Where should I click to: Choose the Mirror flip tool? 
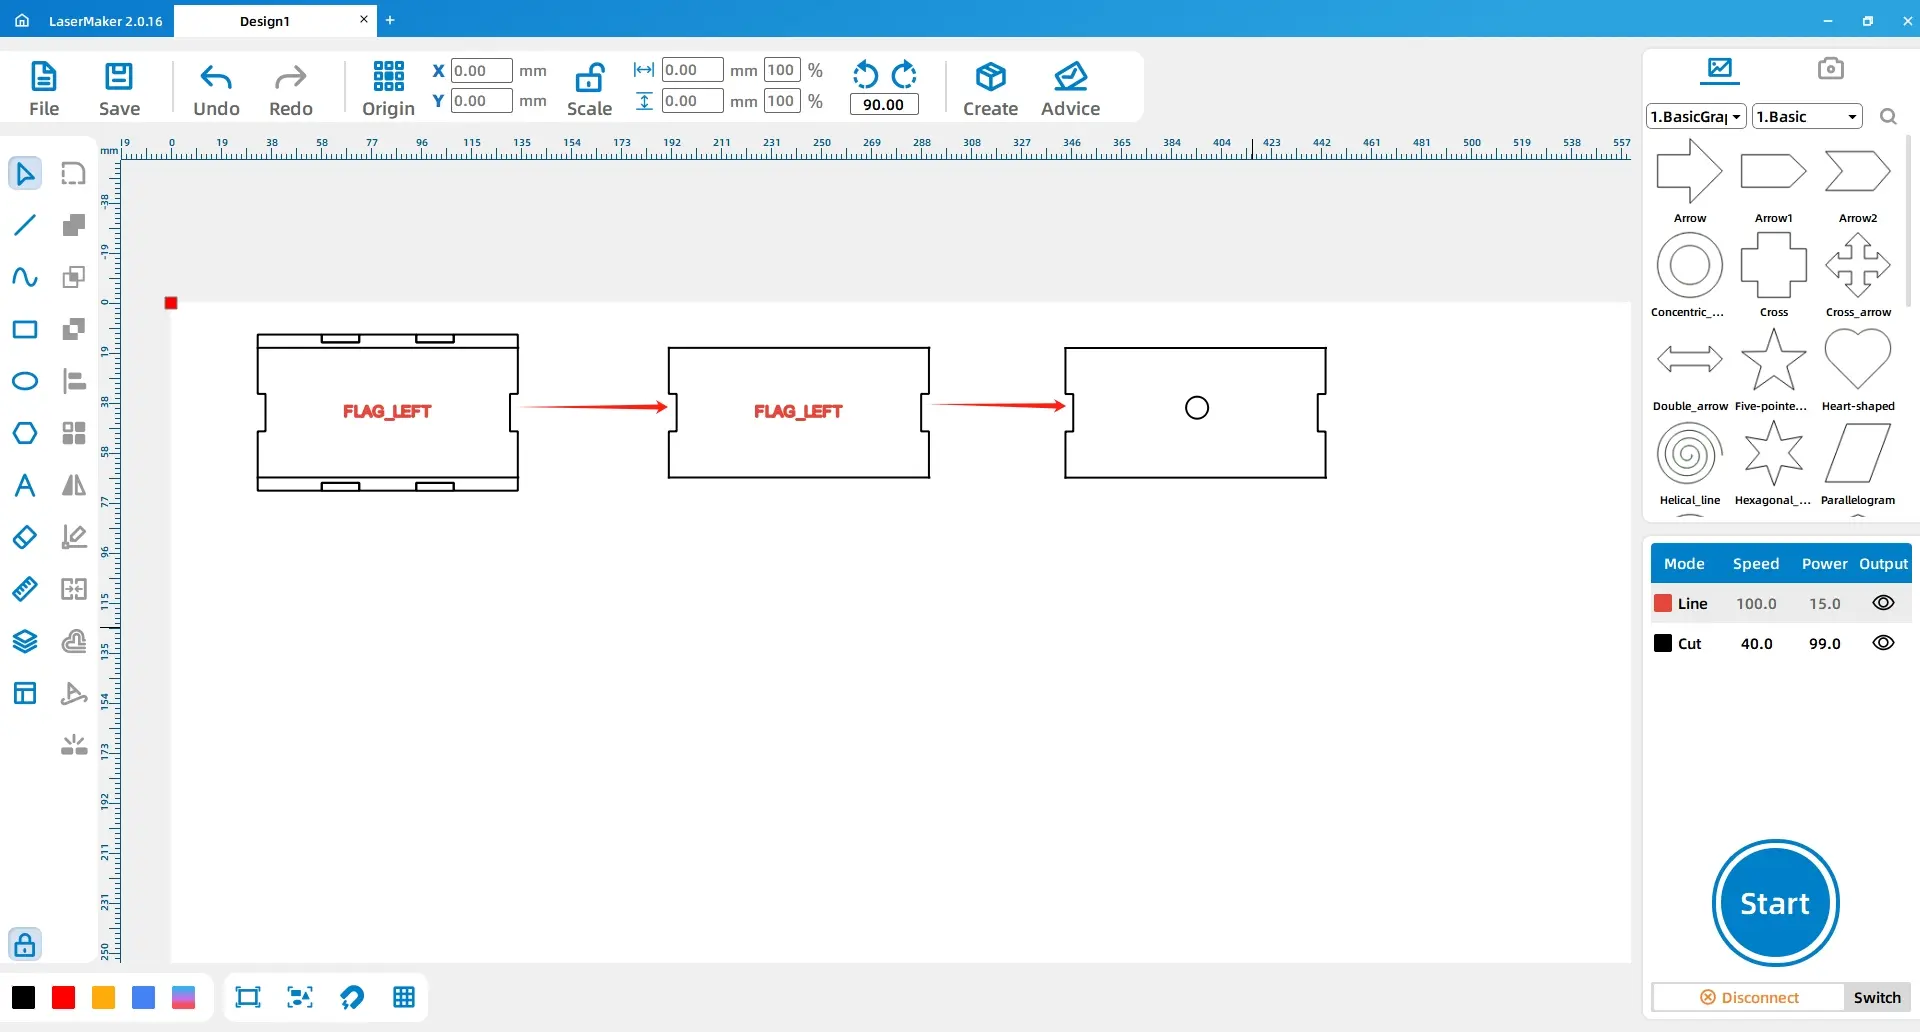tap(74, 485)
